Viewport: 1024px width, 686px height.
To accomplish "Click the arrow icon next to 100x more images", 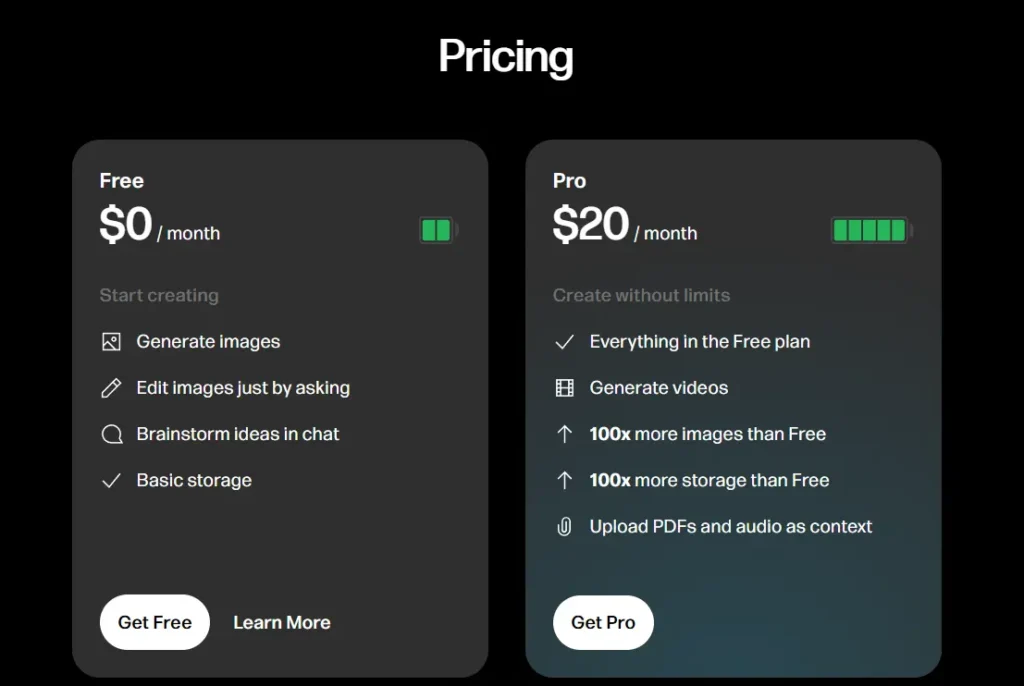I will (x=565, y=434).
